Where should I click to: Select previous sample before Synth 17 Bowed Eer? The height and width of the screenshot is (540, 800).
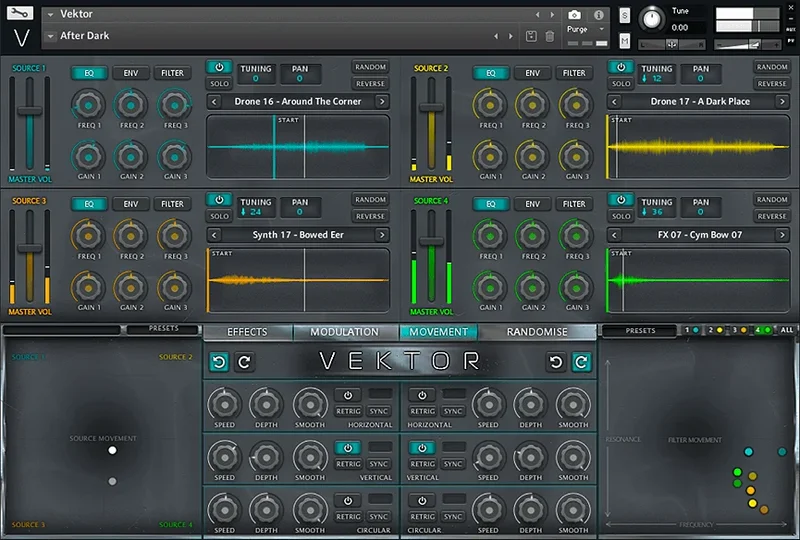coord(214,235)
